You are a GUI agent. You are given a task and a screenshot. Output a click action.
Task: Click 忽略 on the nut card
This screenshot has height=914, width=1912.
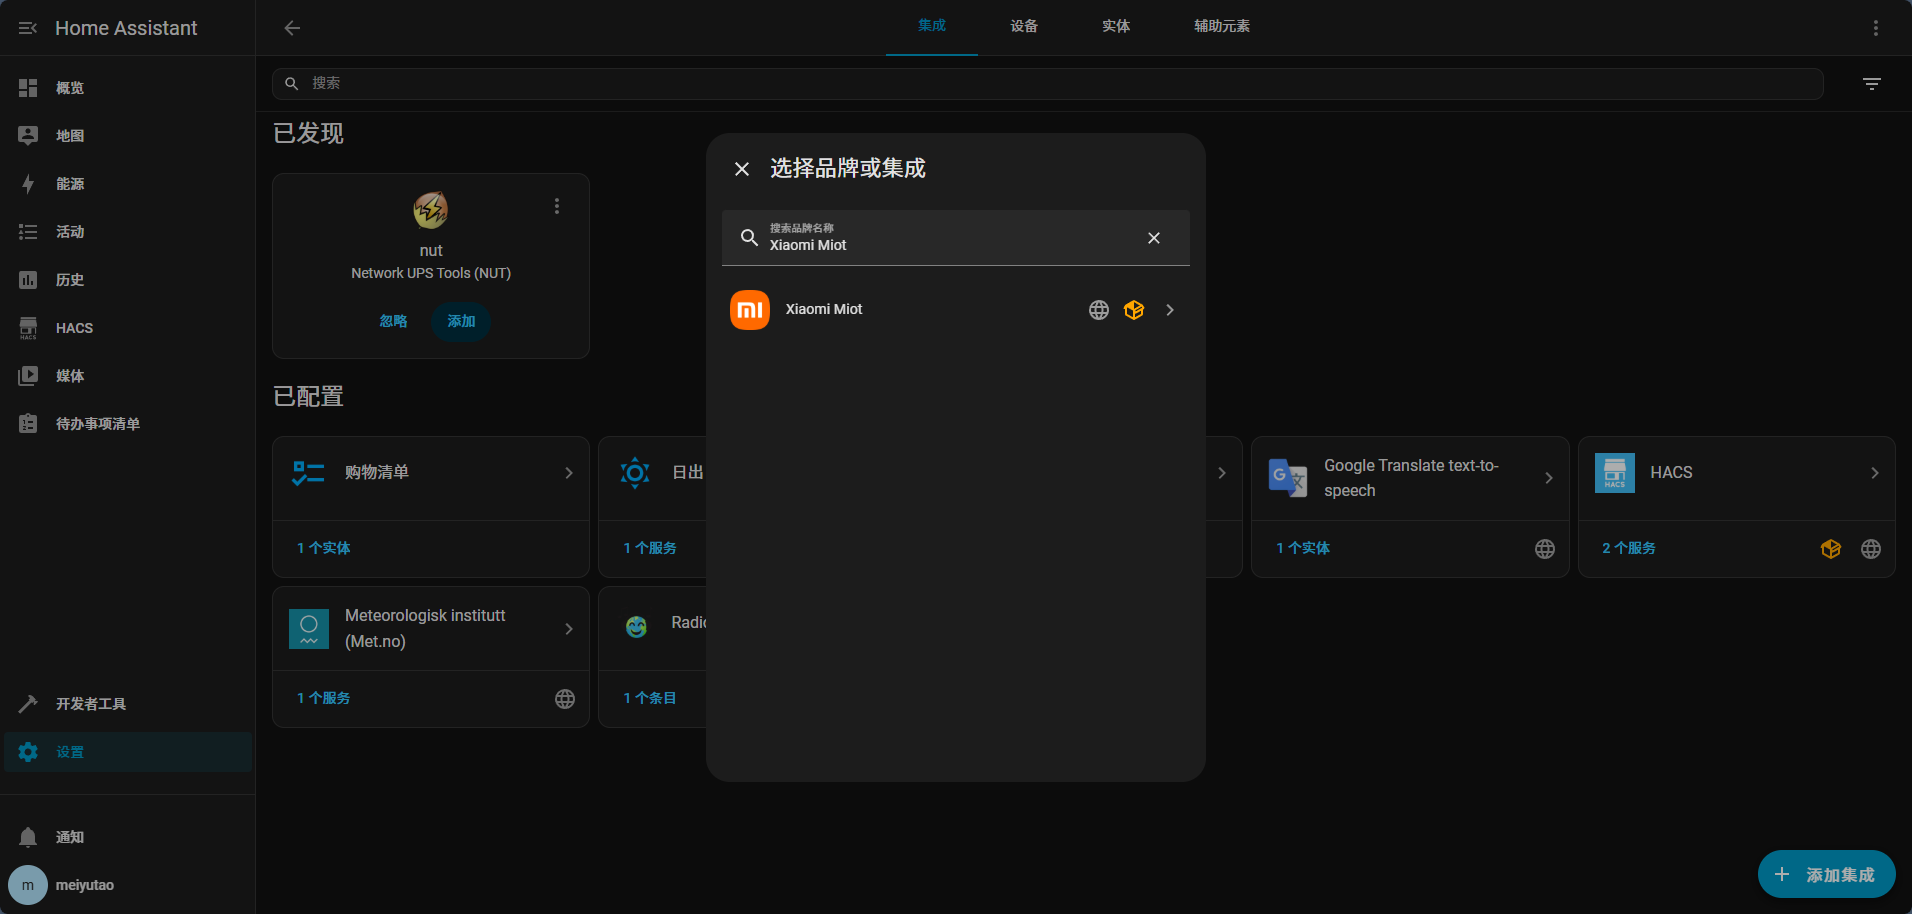[393, 321]
